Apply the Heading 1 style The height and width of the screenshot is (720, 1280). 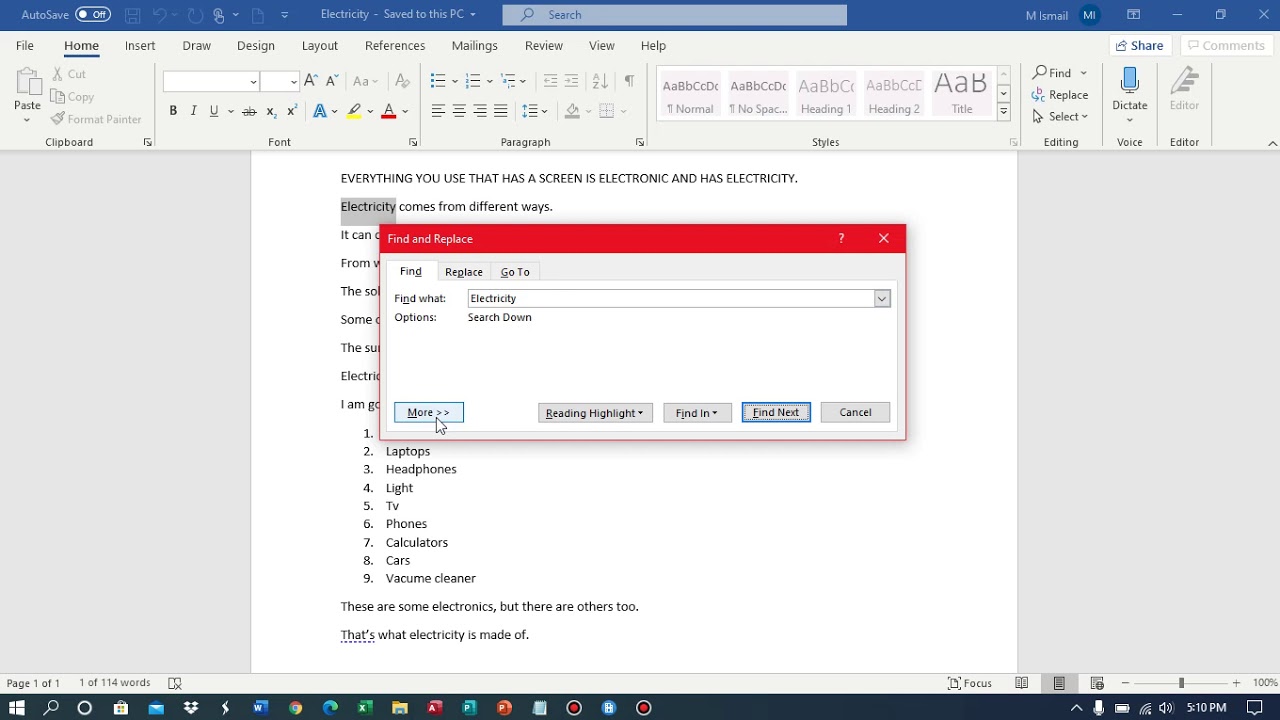[826, 94]
